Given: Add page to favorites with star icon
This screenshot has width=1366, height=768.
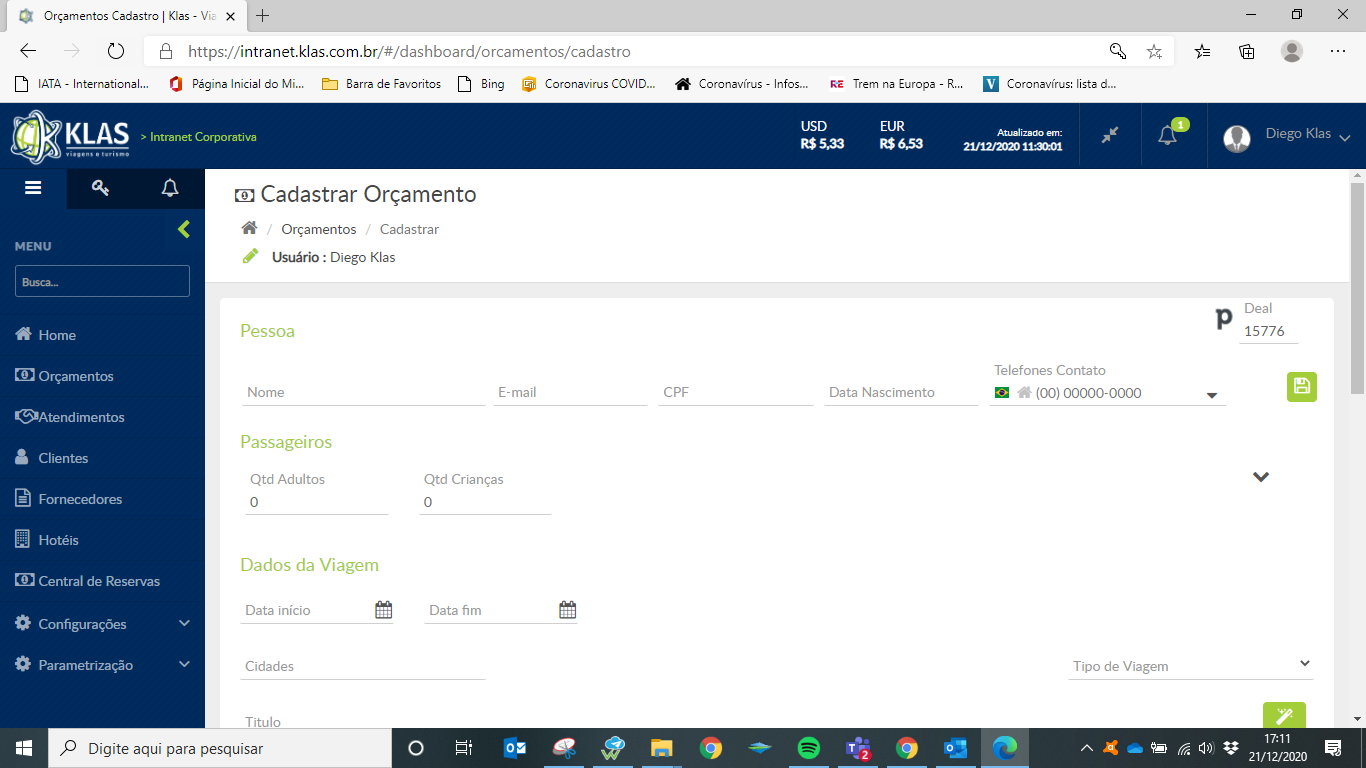Looking at the screenshot, I should point(1154,51).
